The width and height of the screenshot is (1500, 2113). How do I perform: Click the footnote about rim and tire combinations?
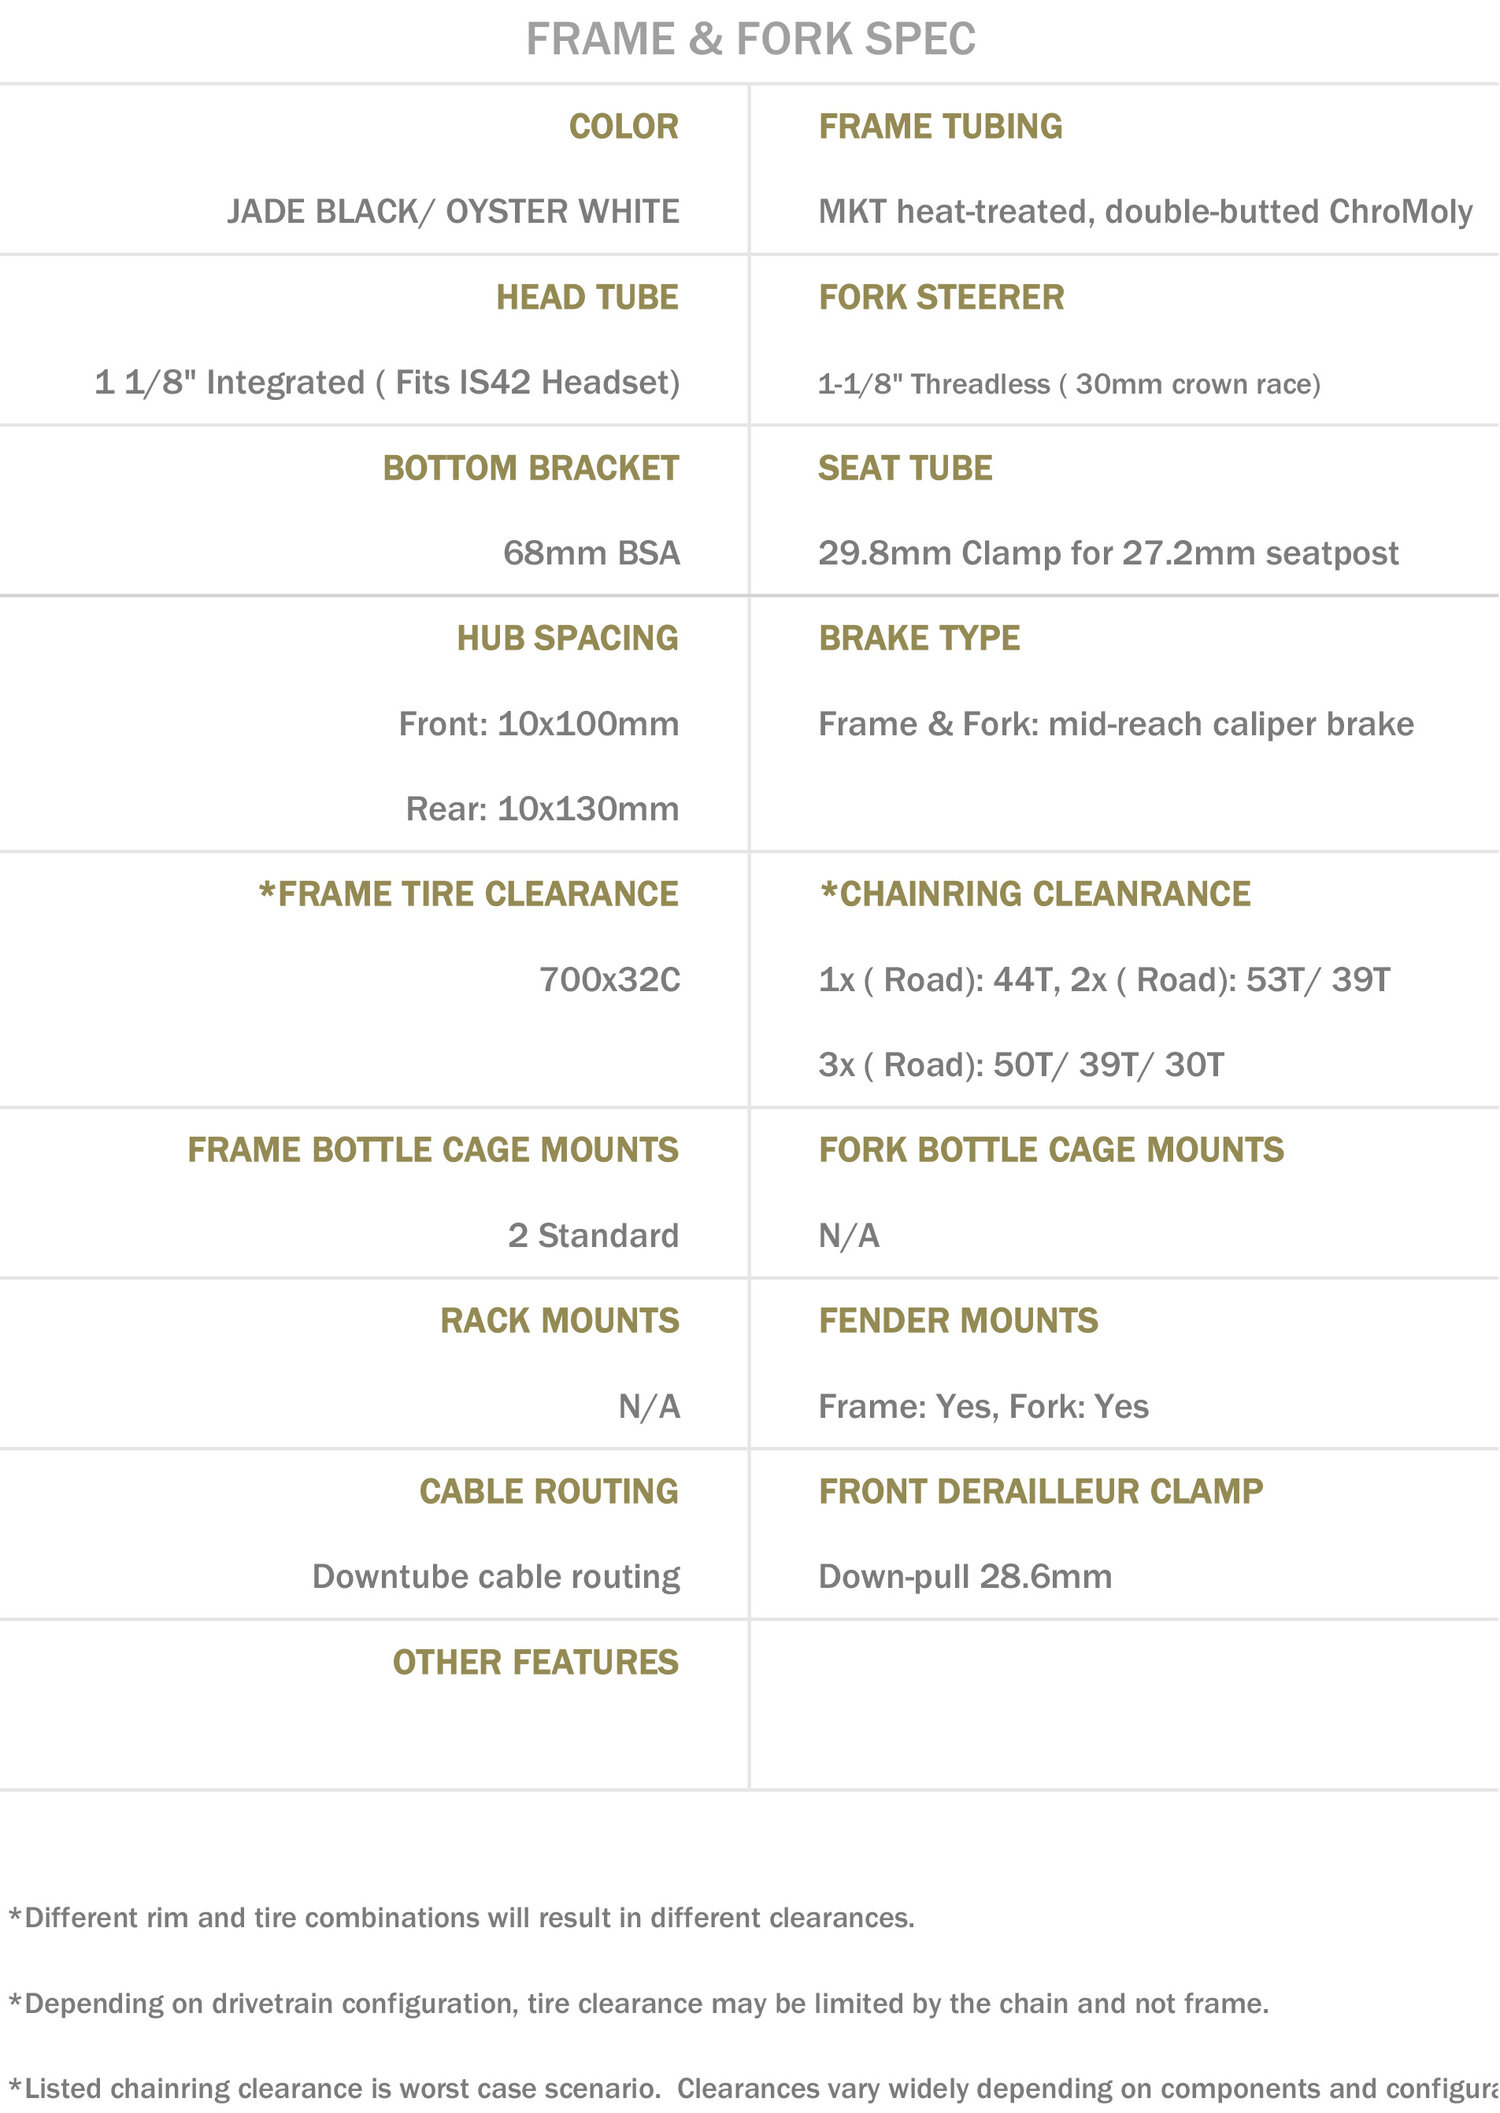pos(462,1918)
